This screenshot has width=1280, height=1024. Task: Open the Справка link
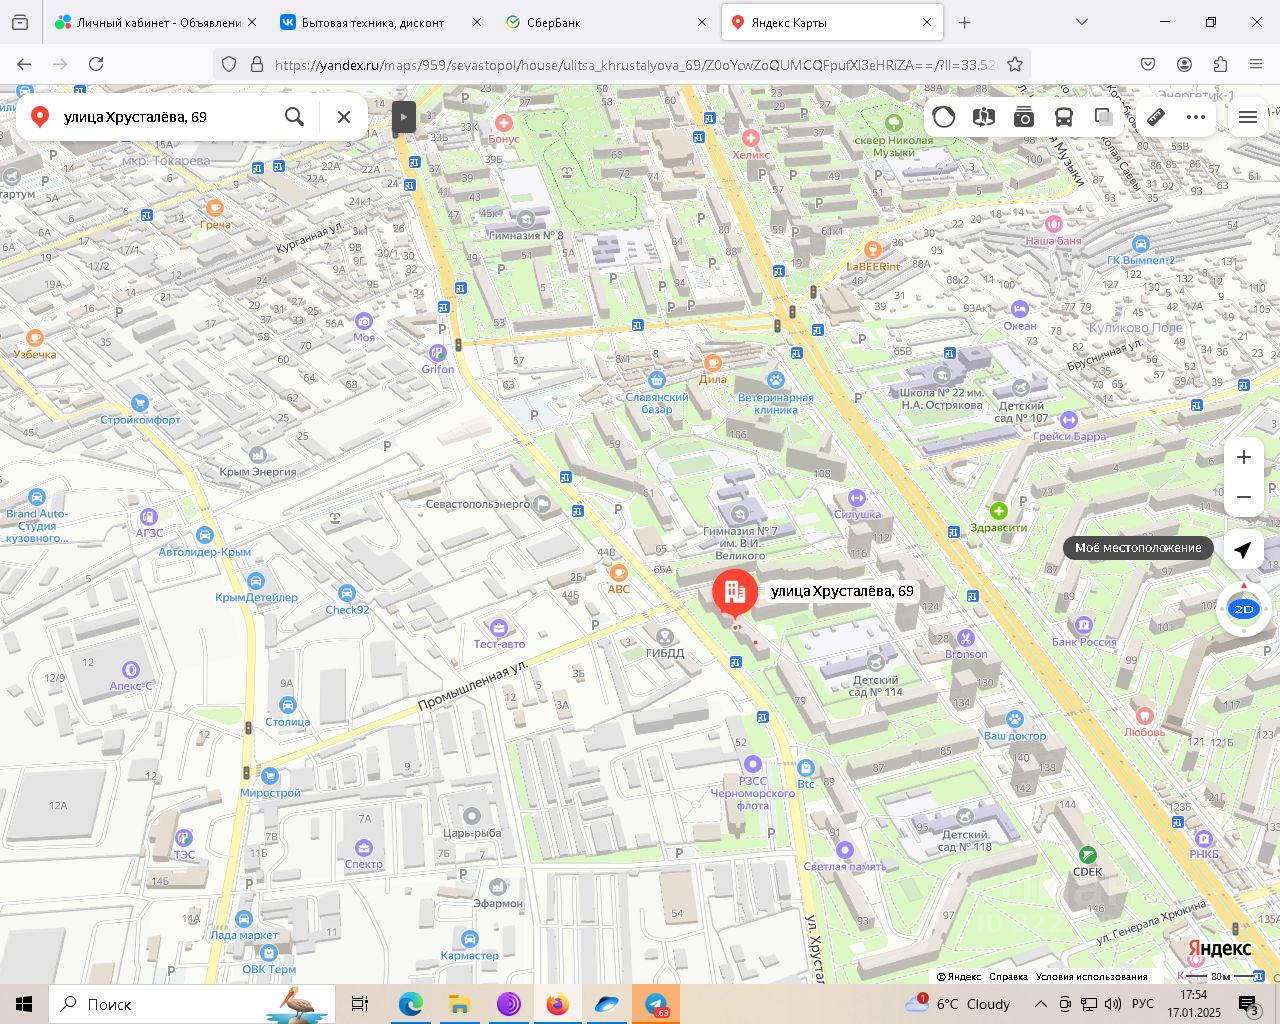coord(1008,977)
